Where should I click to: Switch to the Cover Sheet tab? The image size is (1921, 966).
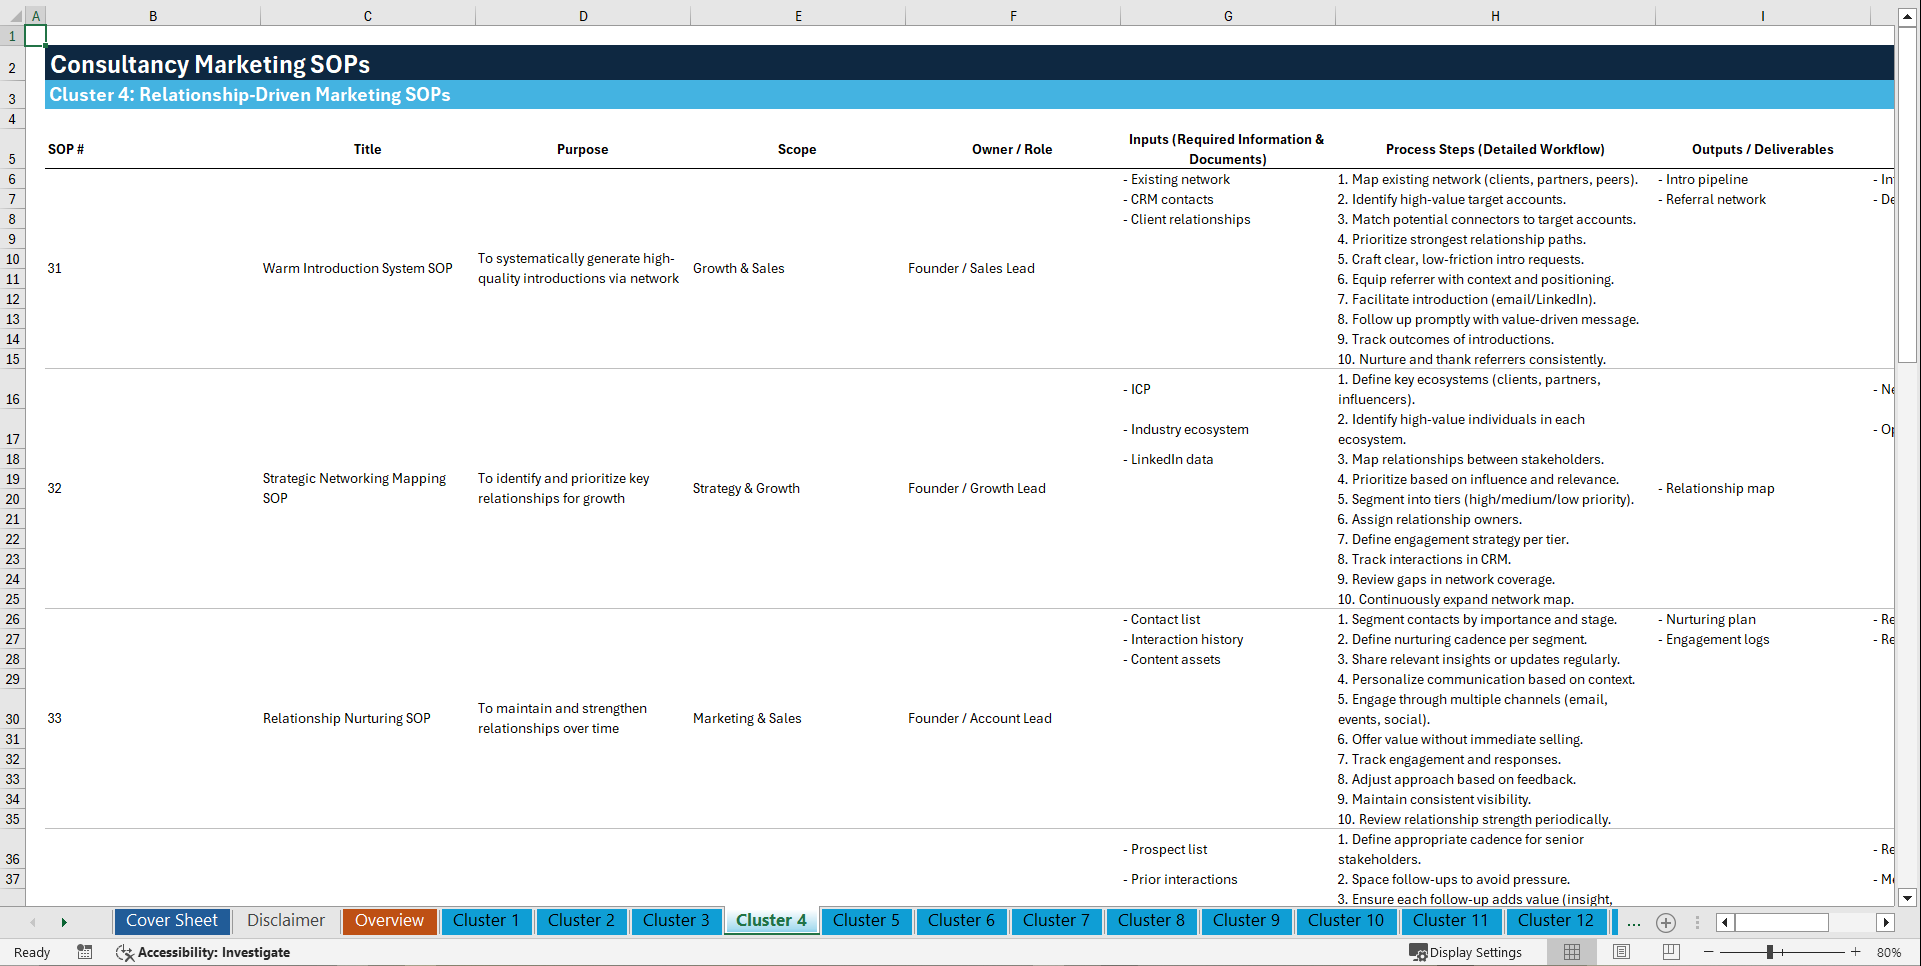[x=171, y=921]
